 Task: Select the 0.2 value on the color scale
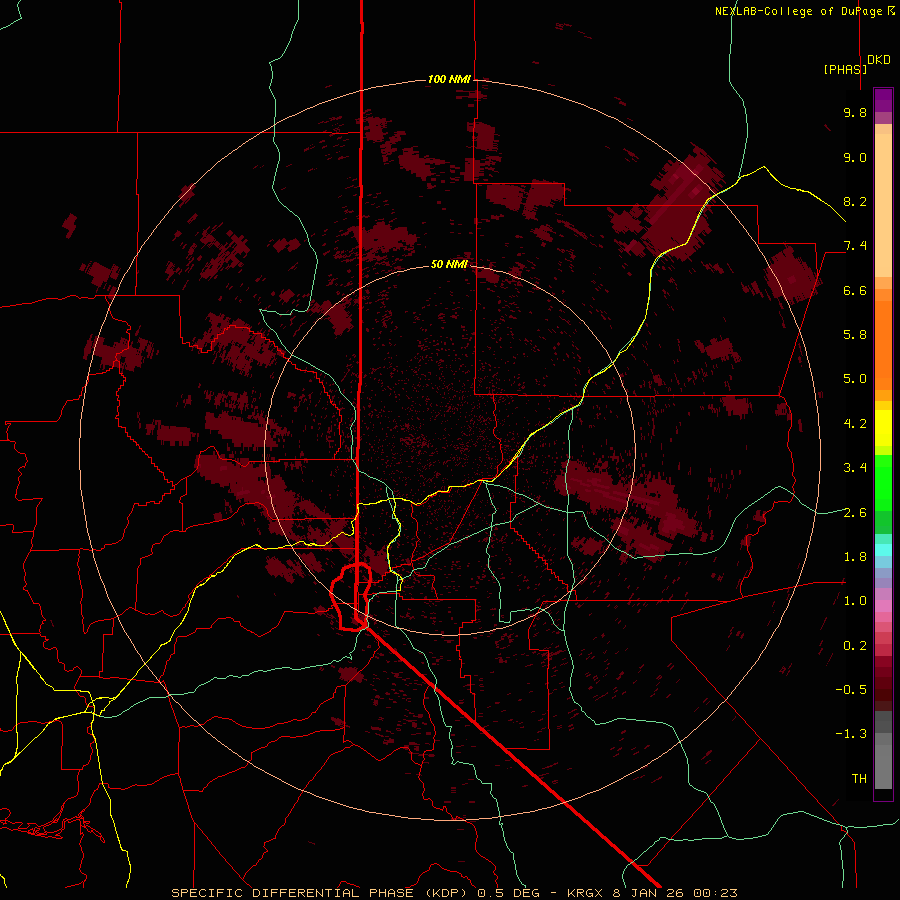tap(855, 645)
